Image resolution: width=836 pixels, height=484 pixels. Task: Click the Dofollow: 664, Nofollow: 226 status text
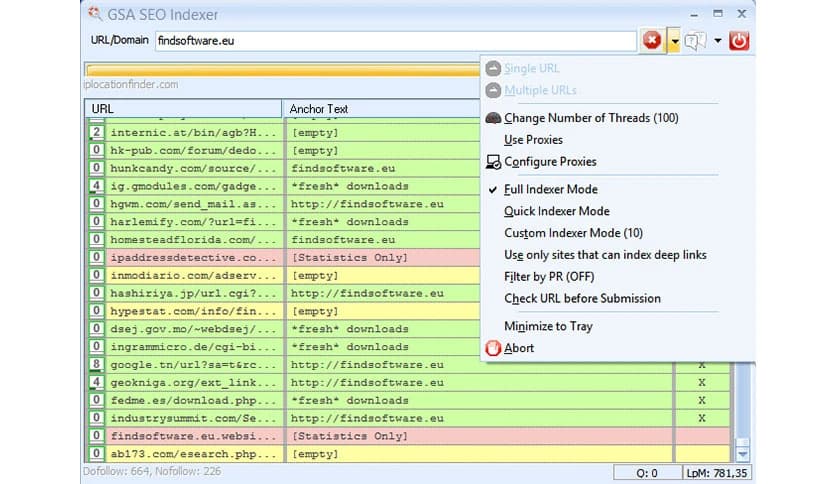point(152,471)
